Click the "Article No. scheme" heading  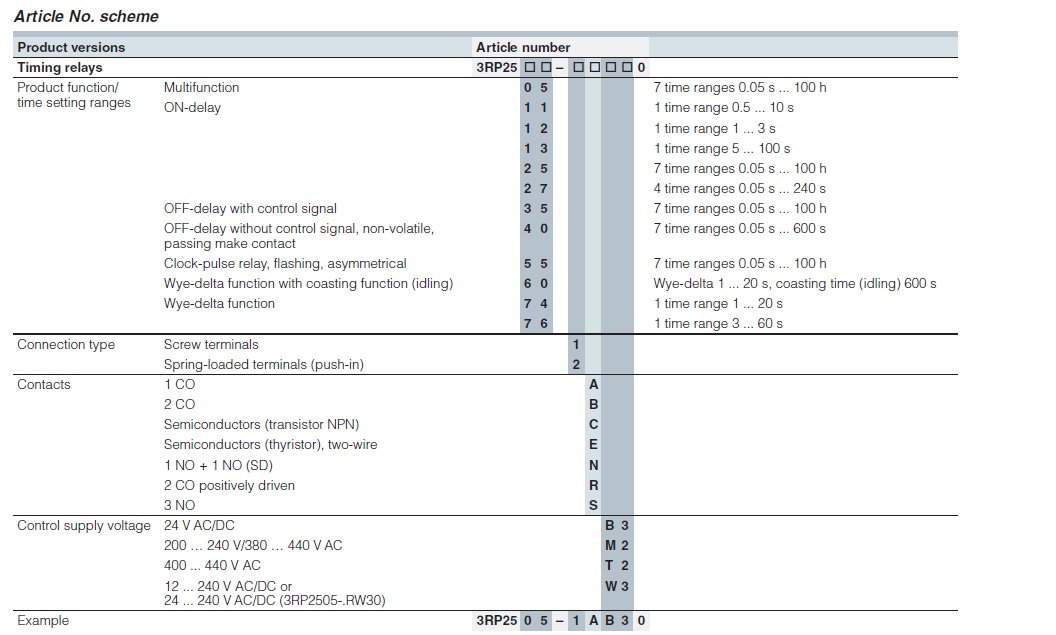(x=86, y=16)
